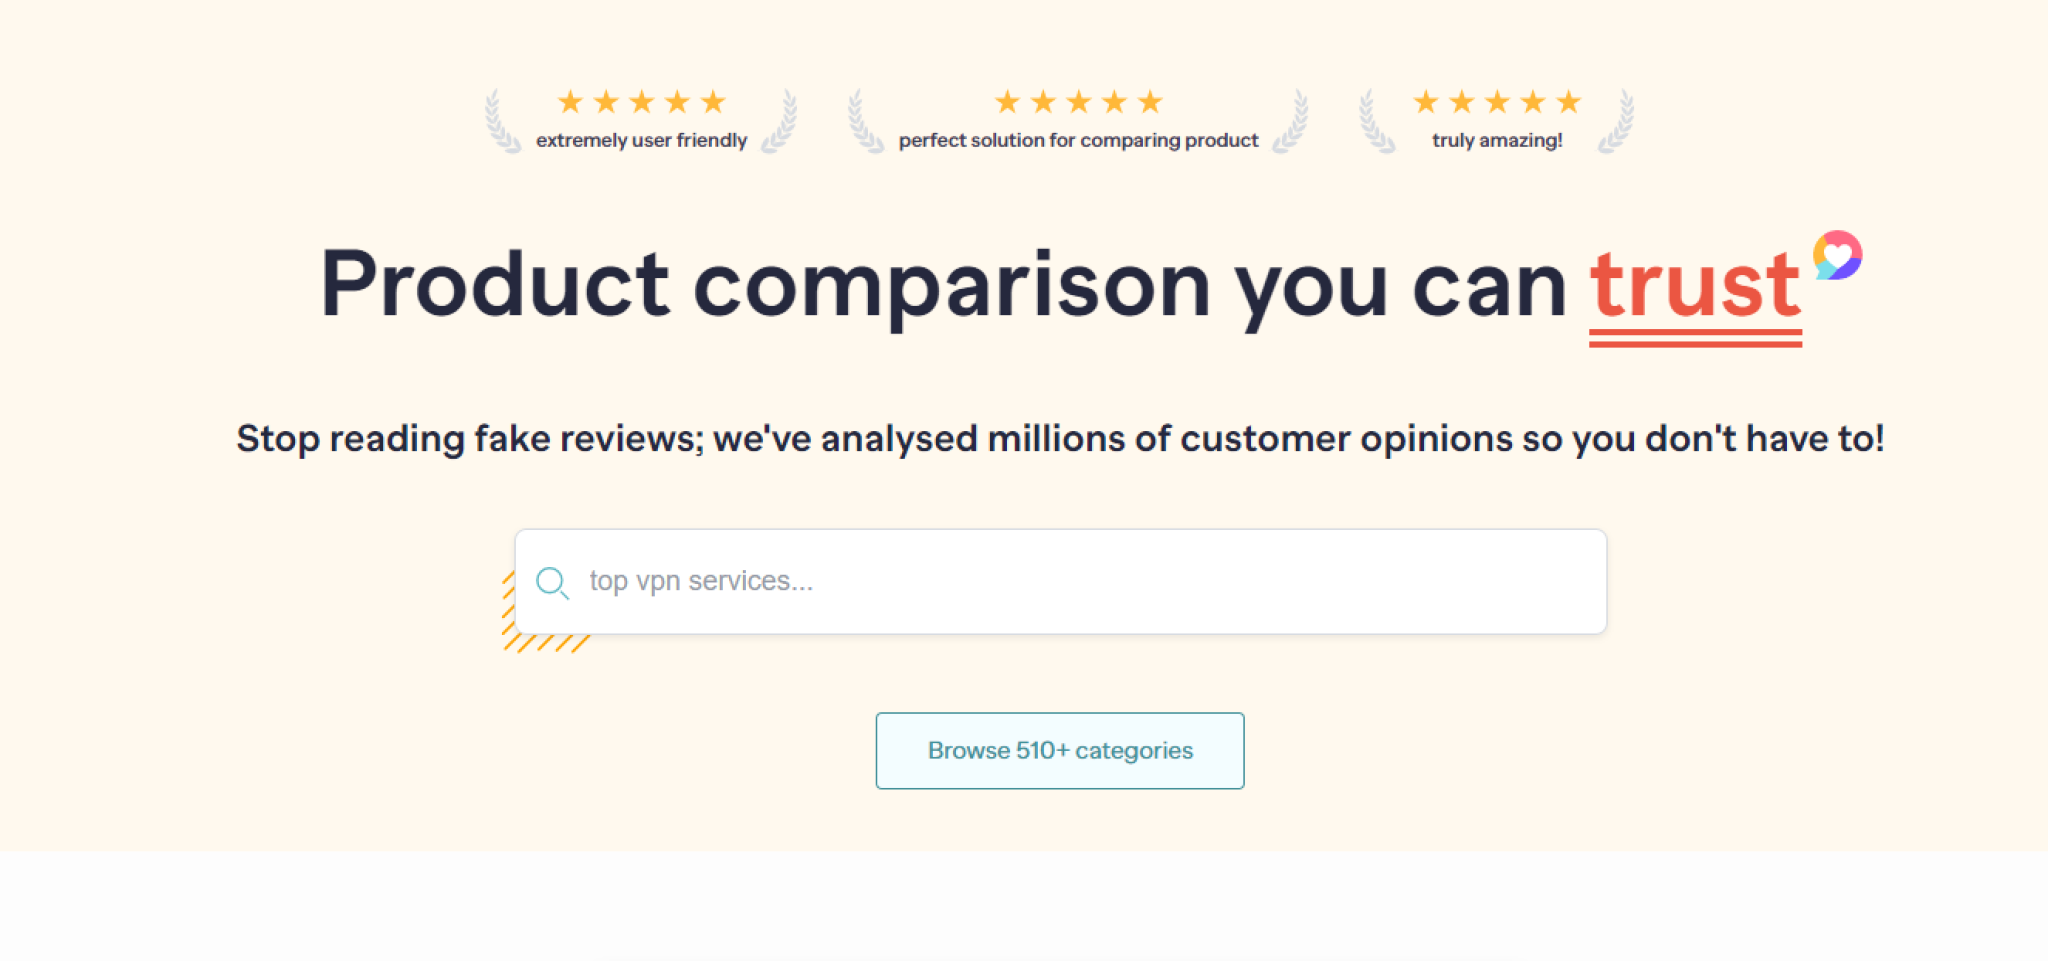Click the laurel wreath left of perfect solution text
The image size is (2048, 961).
(858, 120)
